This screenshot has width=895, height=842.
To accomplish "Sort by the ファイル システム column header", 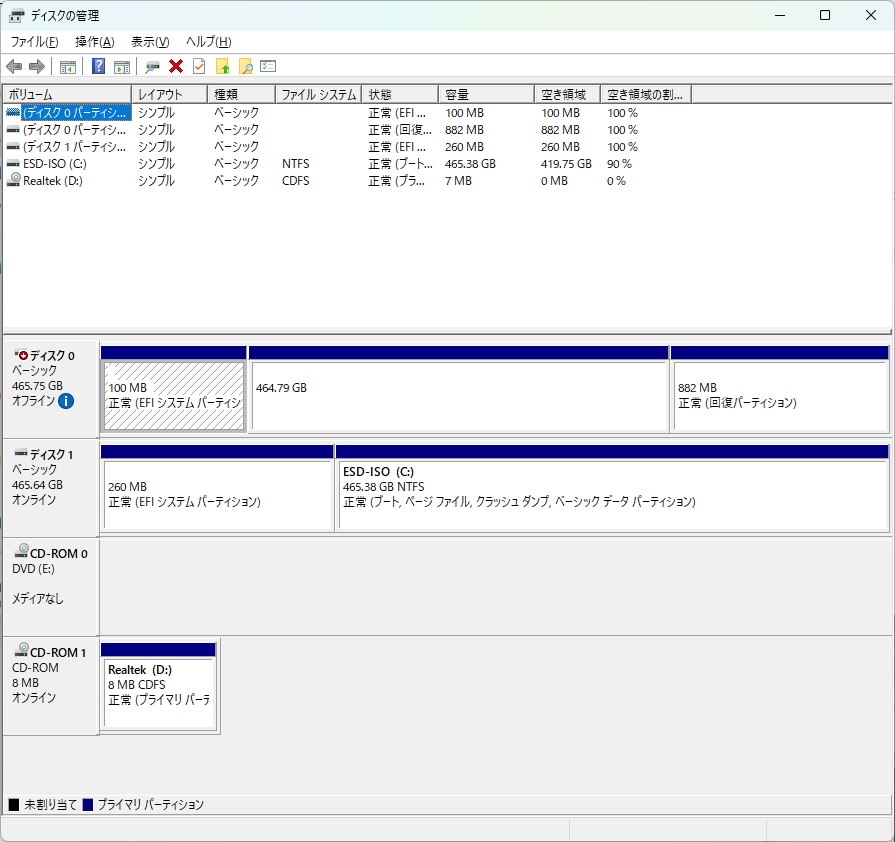I will 318,94.
